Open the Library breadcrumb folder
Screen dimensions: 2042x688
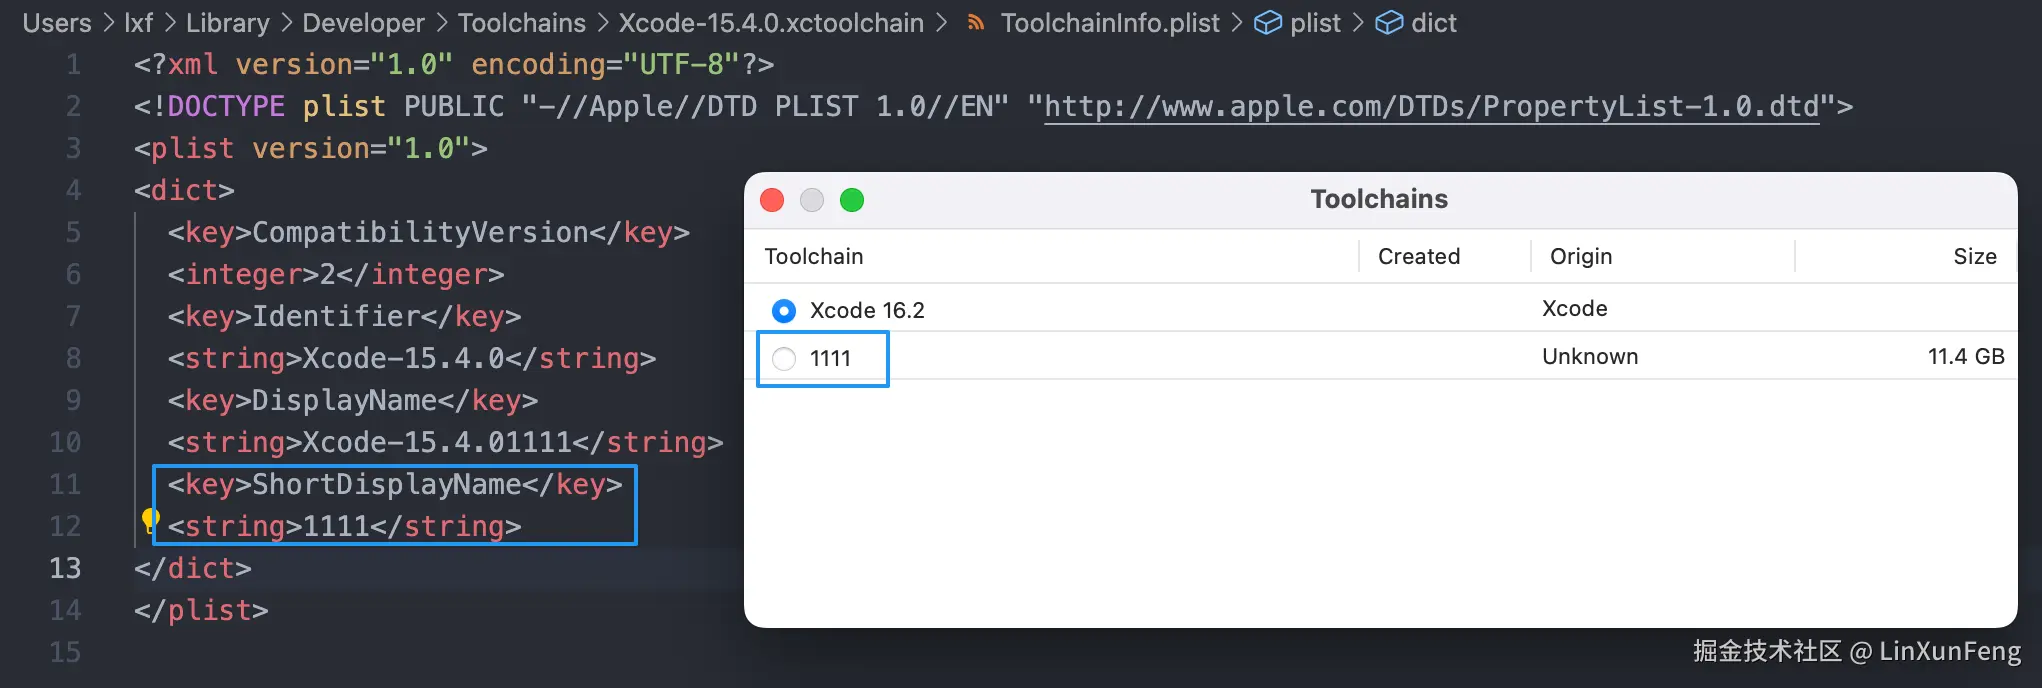point(227,23)
